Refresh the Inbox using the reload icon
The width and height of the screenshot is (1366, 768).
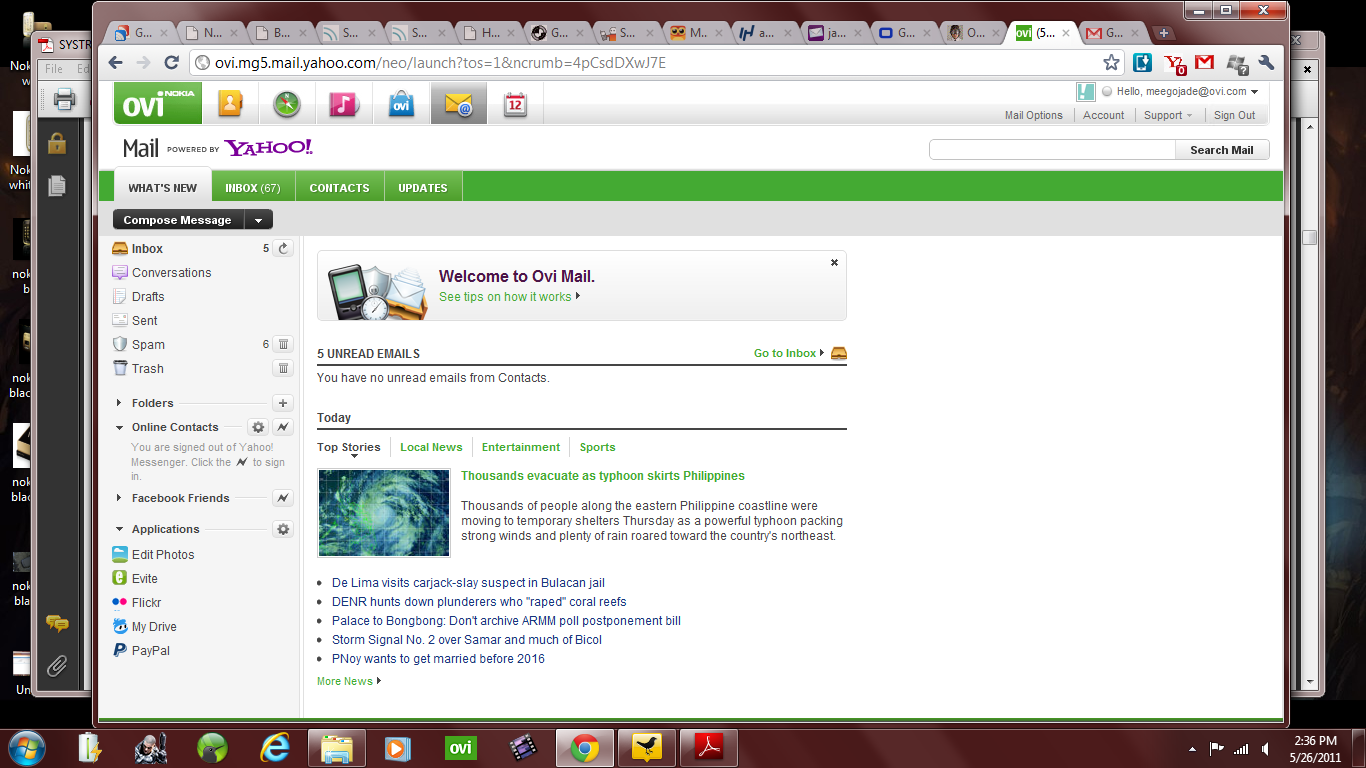point(283,248)
